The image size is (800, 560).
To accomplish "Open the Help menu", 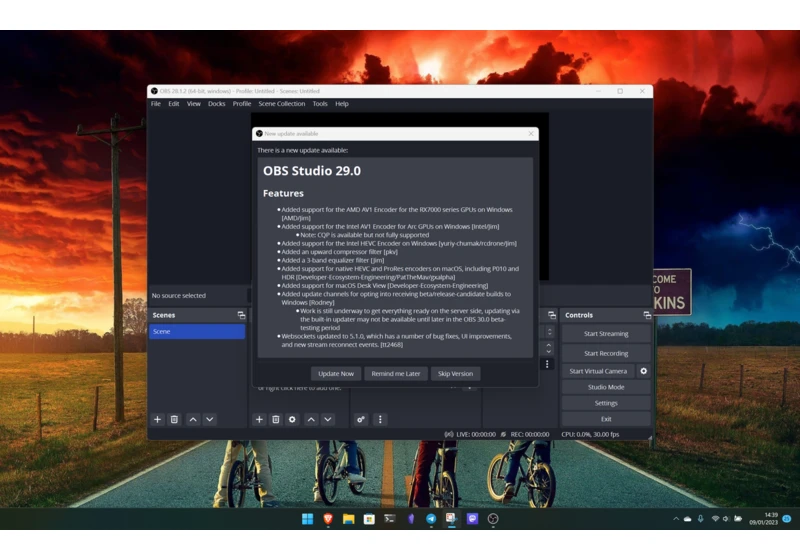I will [342, 104].
